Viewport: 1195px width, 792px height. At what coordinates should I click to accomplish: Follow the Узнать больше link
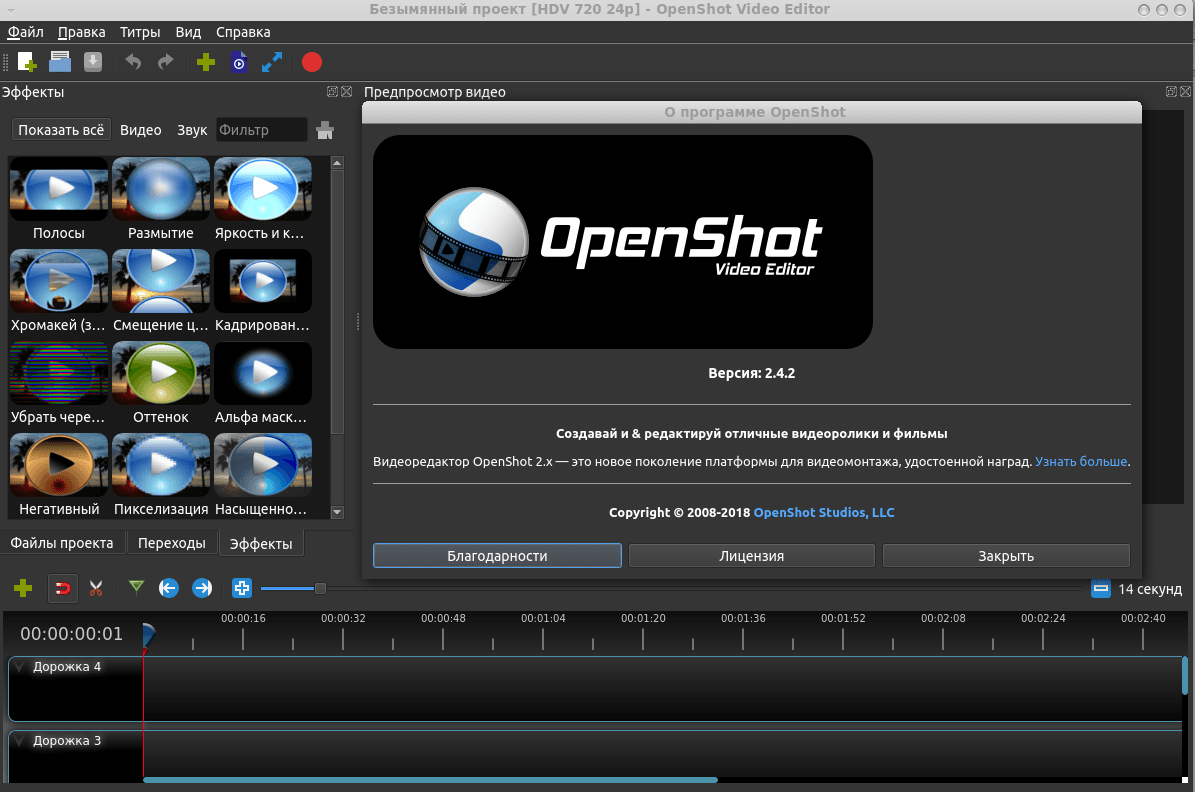coord(1081,461)
